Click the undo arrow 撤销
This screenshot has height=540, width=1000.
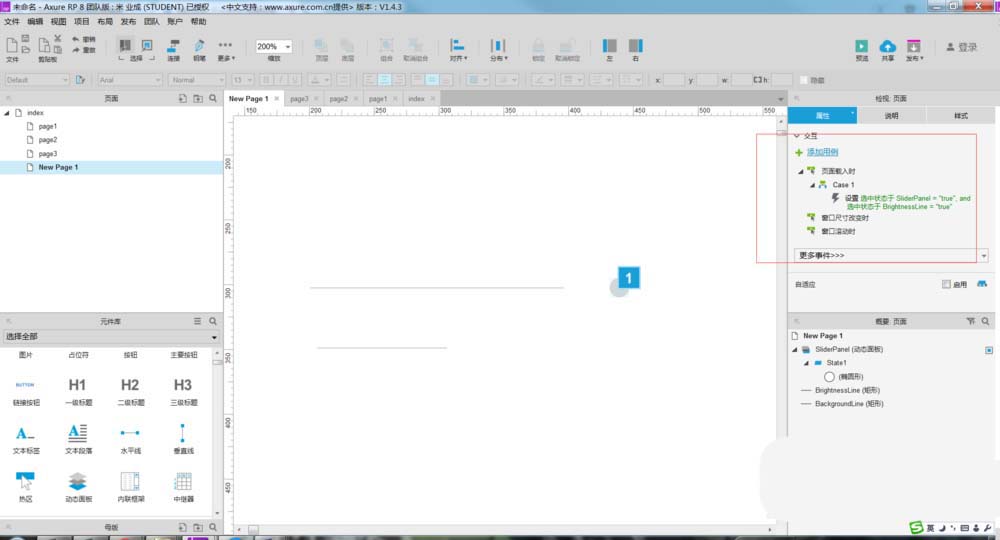tap(83, 40)
